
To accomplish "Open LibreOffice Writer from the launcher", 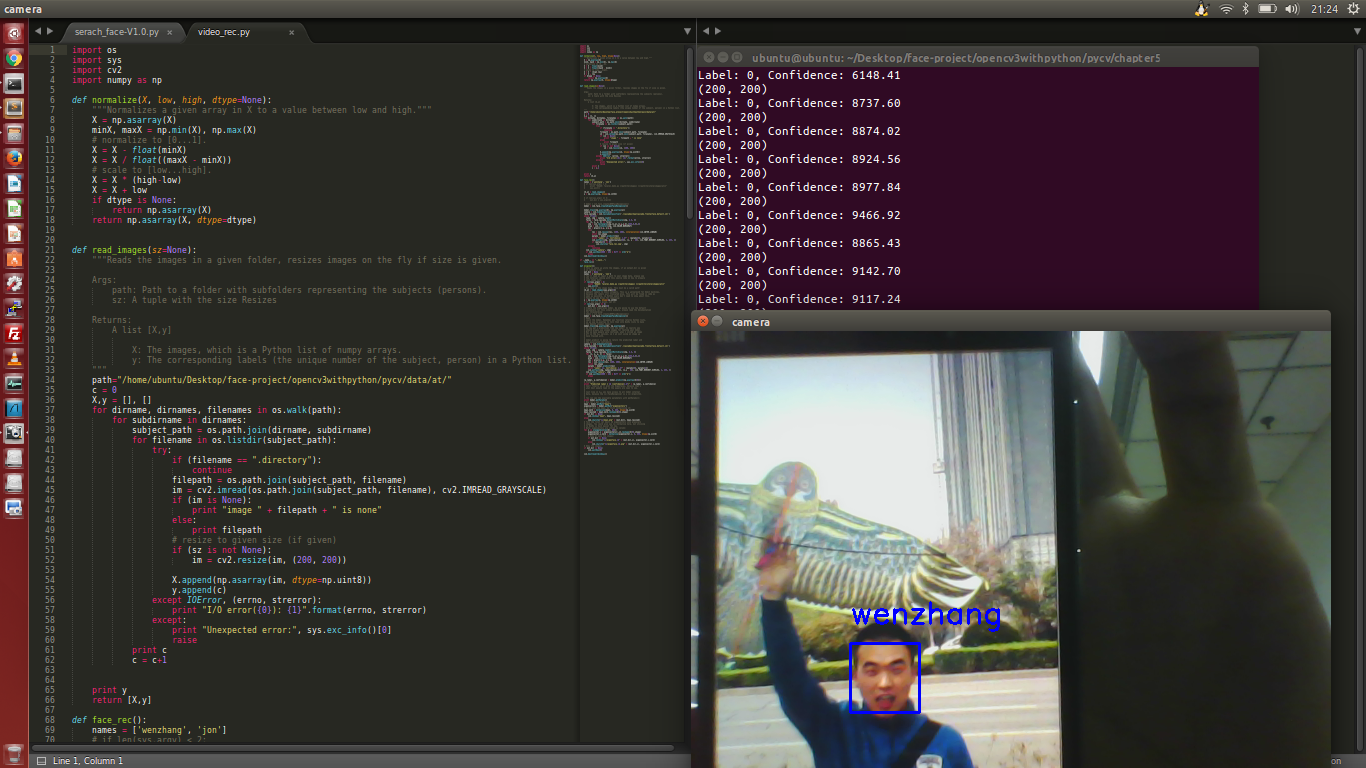I will coord(14,183).
